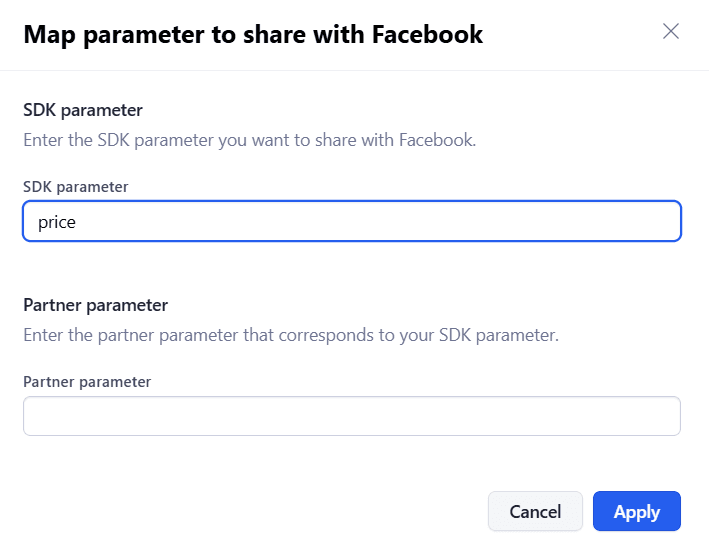Close the dialog with the X icon
Viewport: 709px width, 537px height.
click(671, 31)
